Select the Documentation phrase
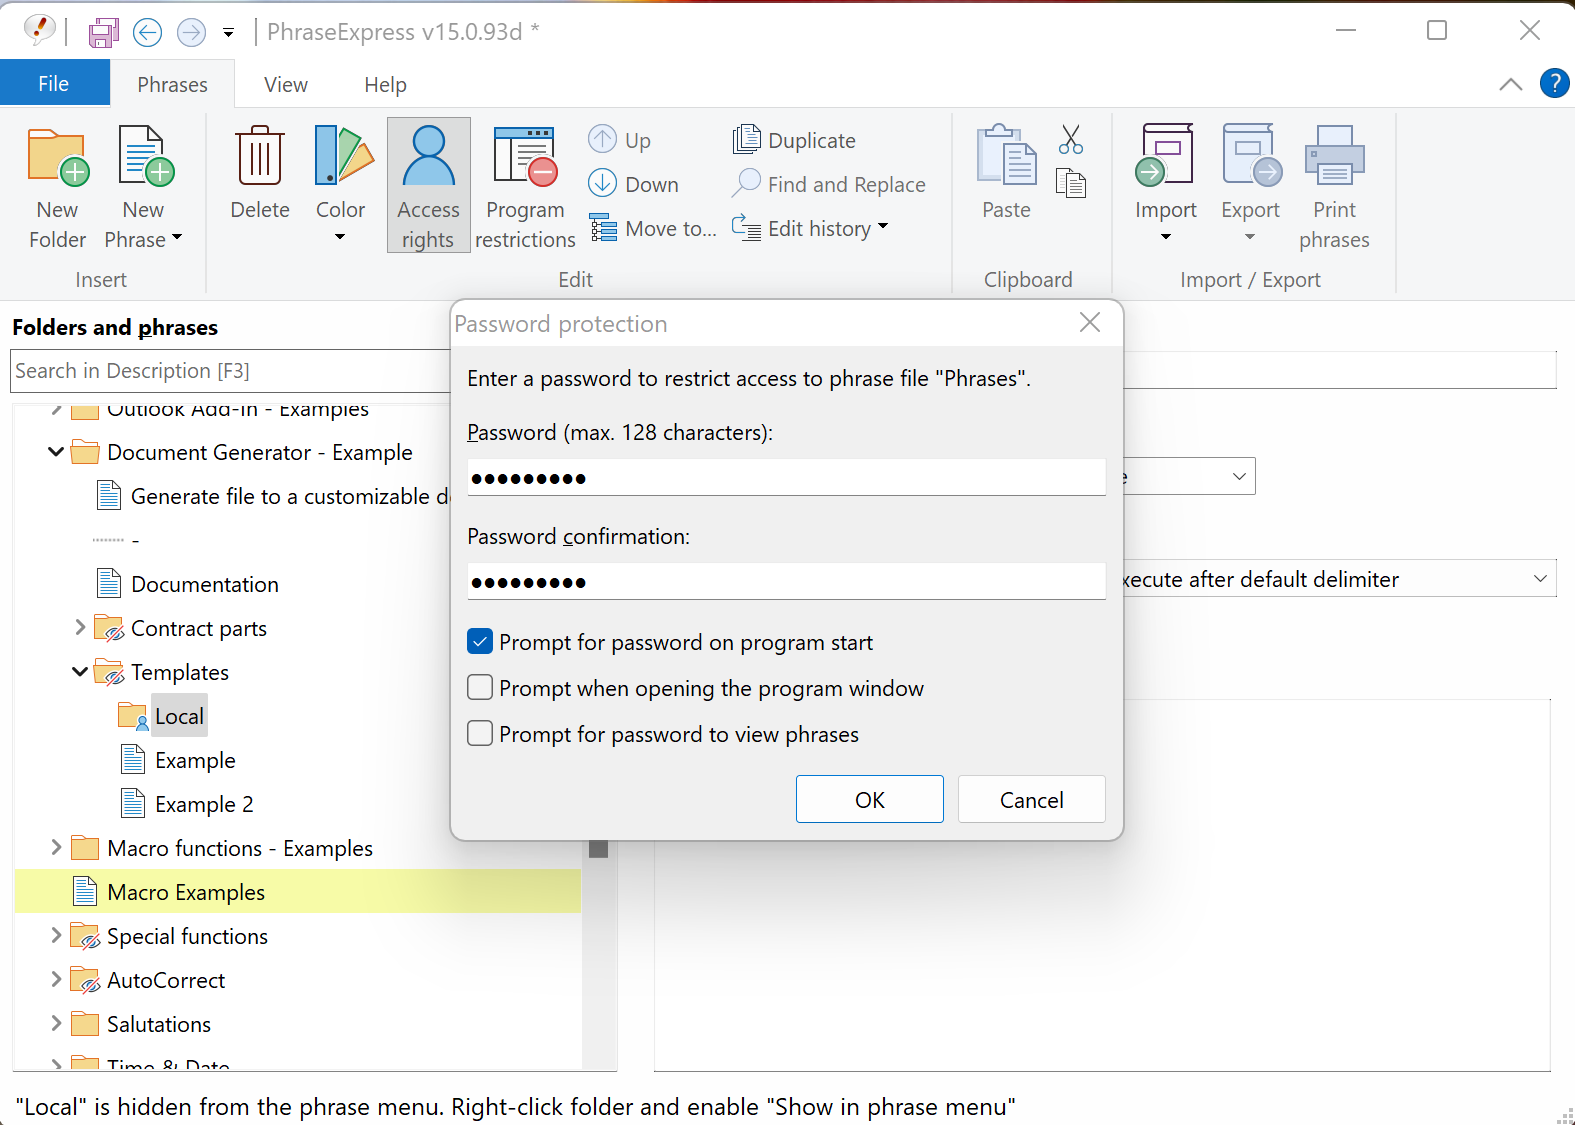This screenshot has height=1125, width=1575. point(205,584)
